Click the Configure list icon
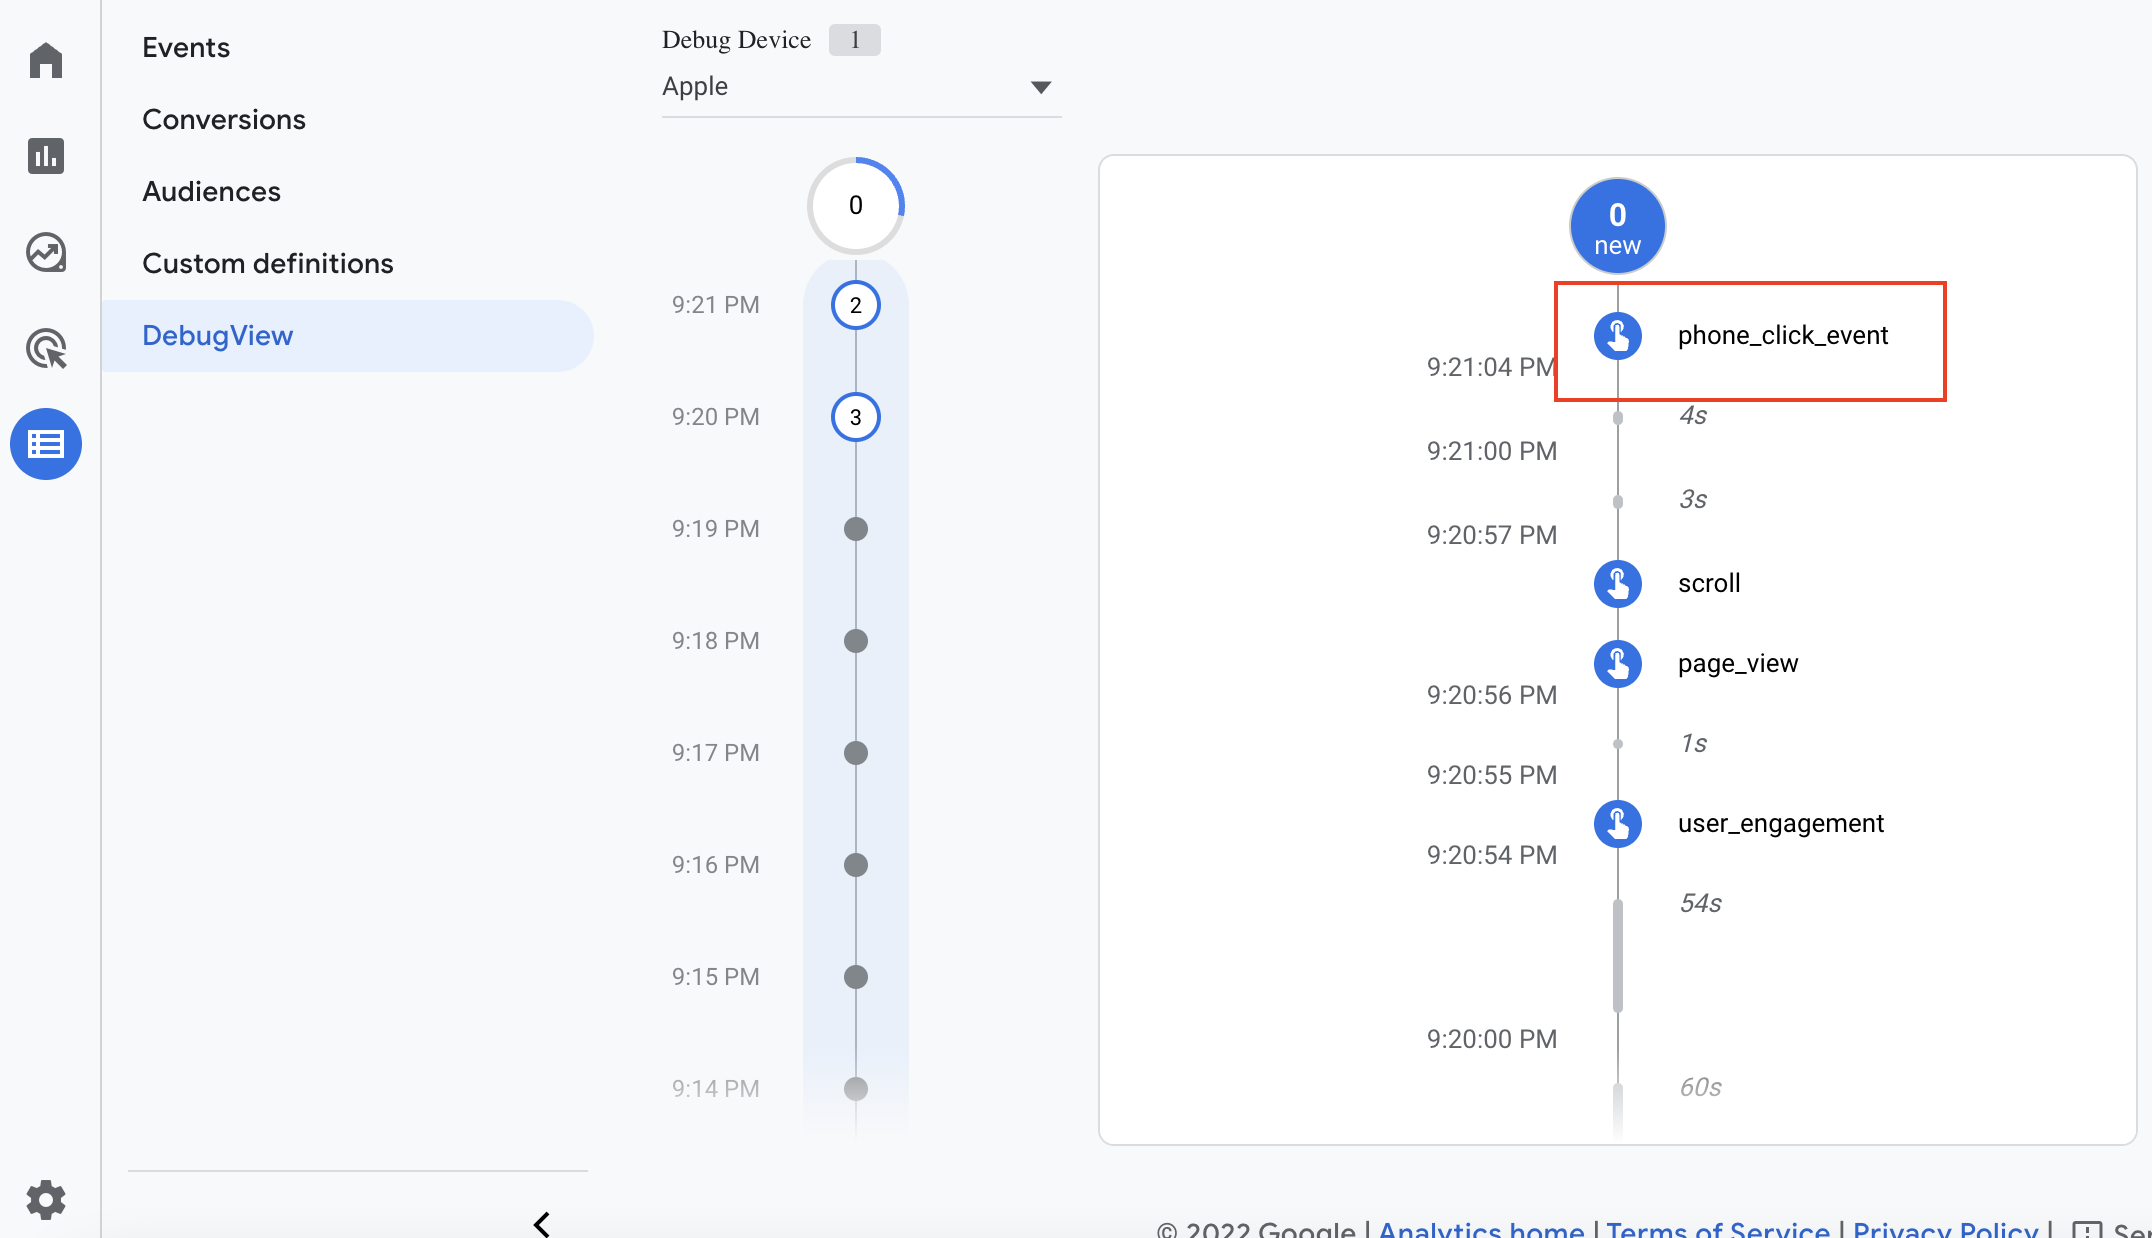 46,444
